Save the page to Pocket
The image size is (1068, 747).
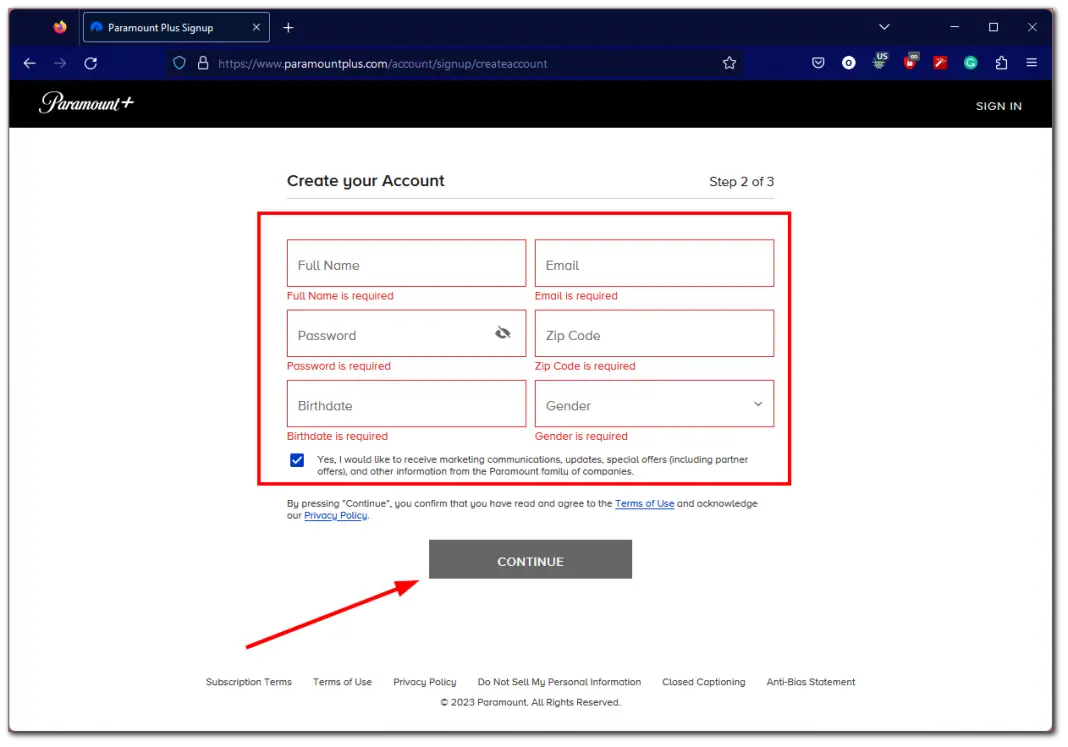[x=818, y=62]
